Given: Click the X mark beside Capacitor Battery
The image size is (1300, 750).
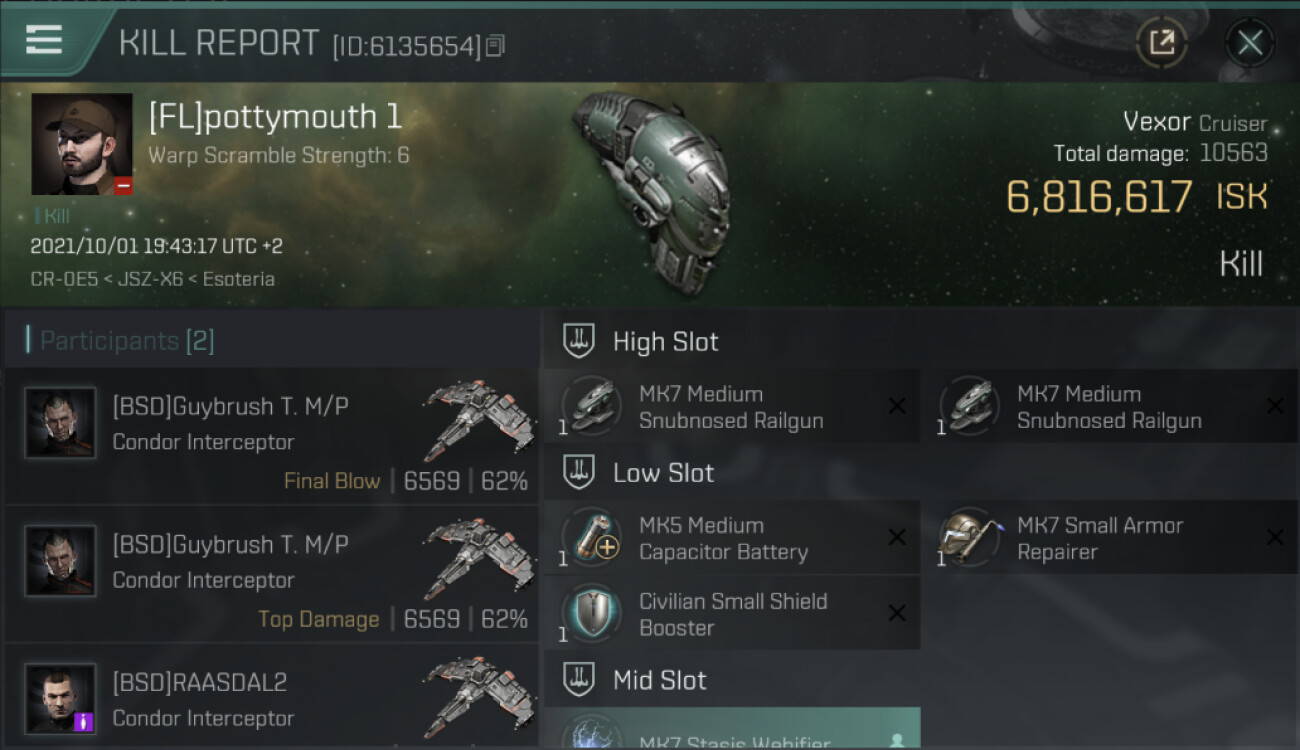Looking at the screenshot, I should (897, 537).
